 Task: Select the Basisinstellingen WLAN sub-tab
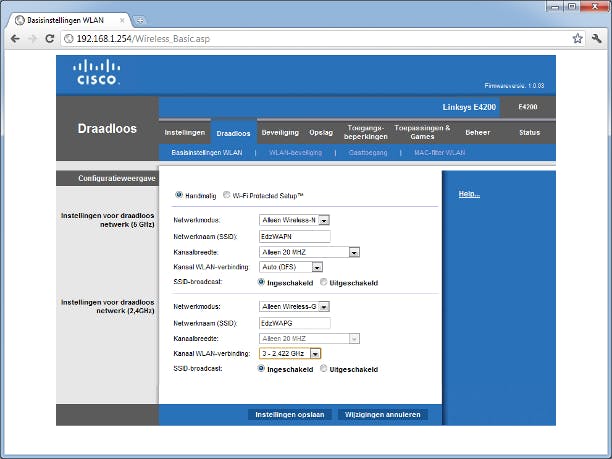[x=207, y=153]
